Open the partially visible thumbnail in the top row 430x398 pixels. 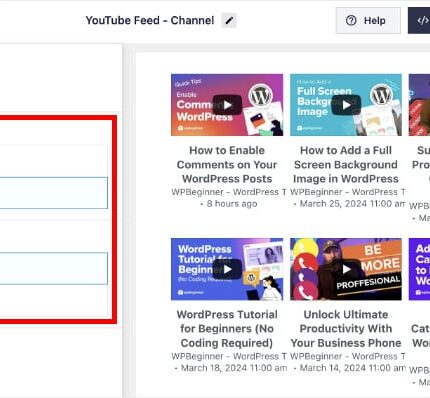(x=419, y=105)
